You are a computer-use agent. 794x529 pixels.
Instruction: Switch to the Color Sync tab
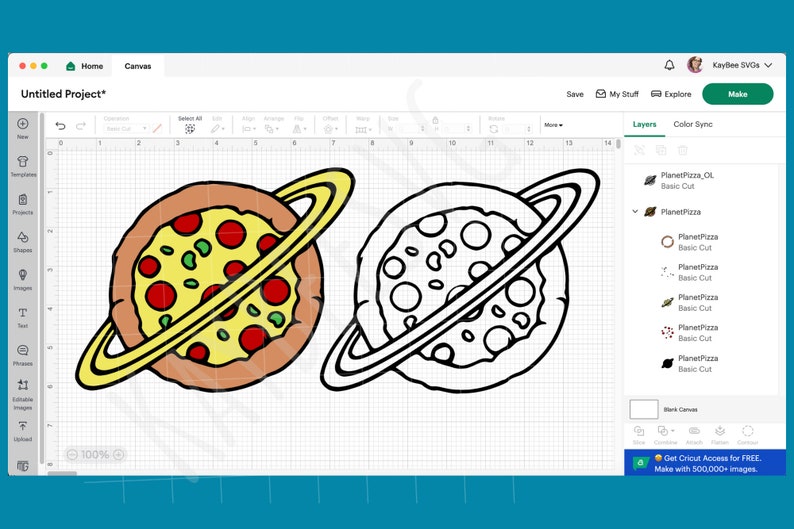(x=693, y=124)
